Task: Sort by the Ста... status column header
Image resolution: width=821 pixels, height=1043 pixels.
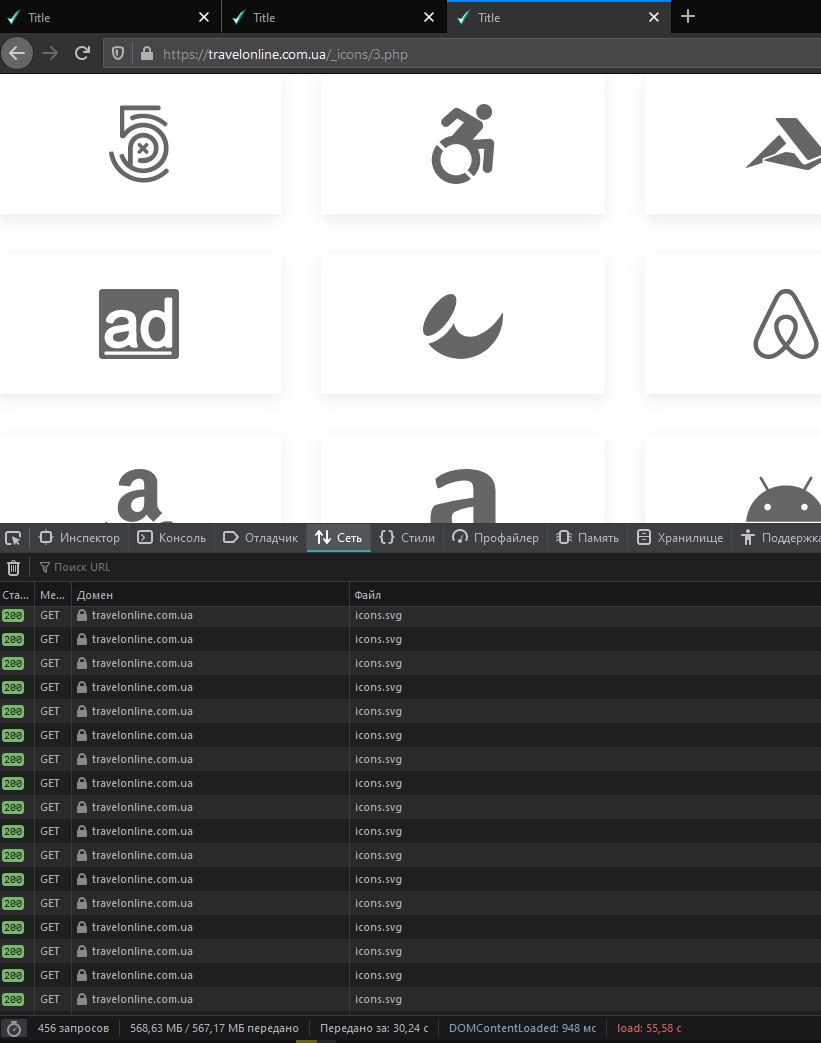Action: [16, 595]
